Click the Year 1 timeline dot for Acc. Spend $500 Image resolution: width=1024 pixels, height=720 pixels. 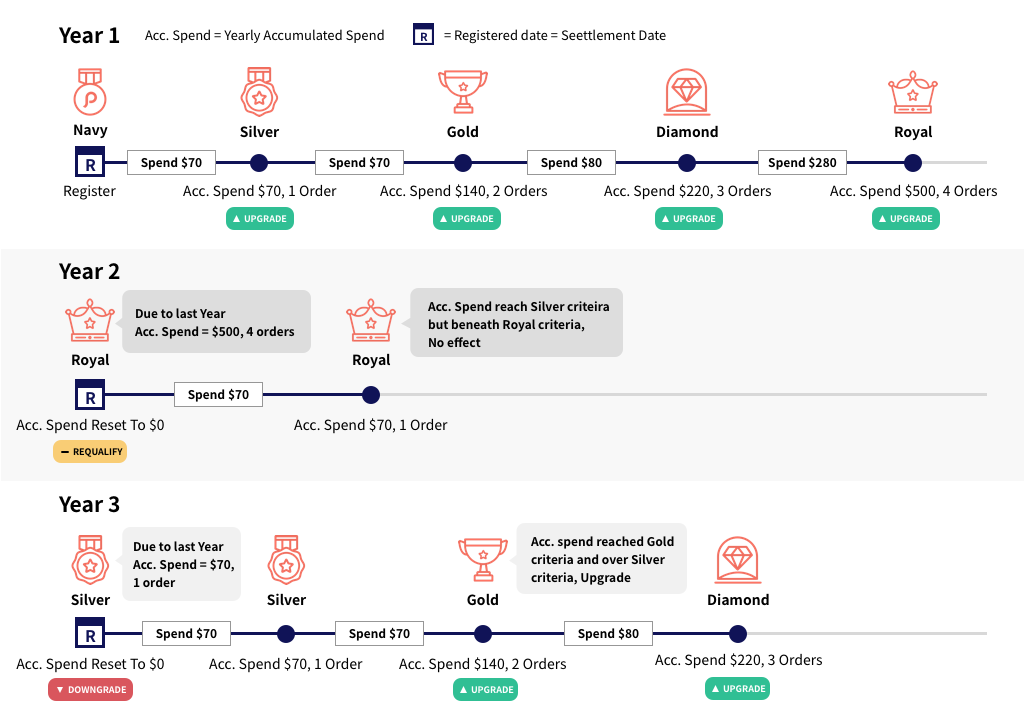point(912,162)
